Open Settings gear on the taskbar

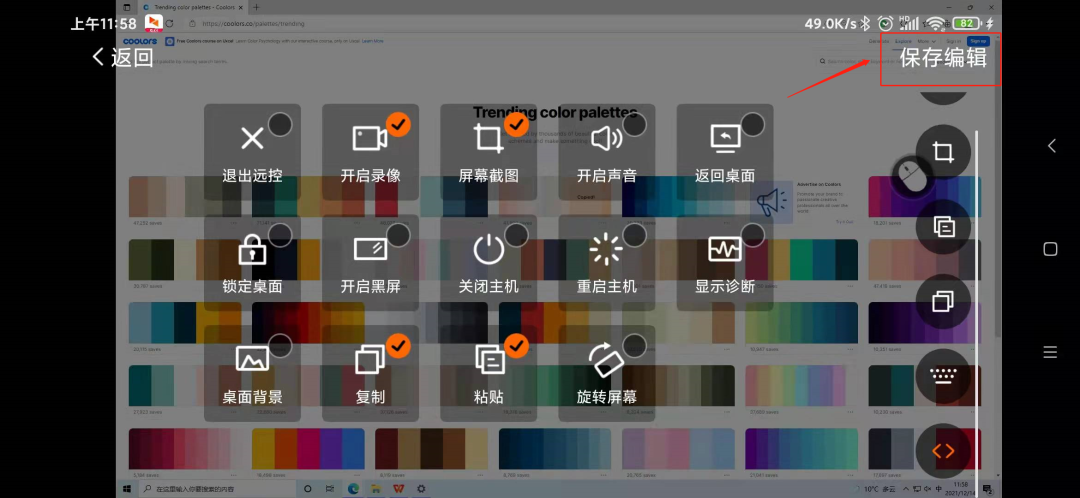(x=421, y=488)
